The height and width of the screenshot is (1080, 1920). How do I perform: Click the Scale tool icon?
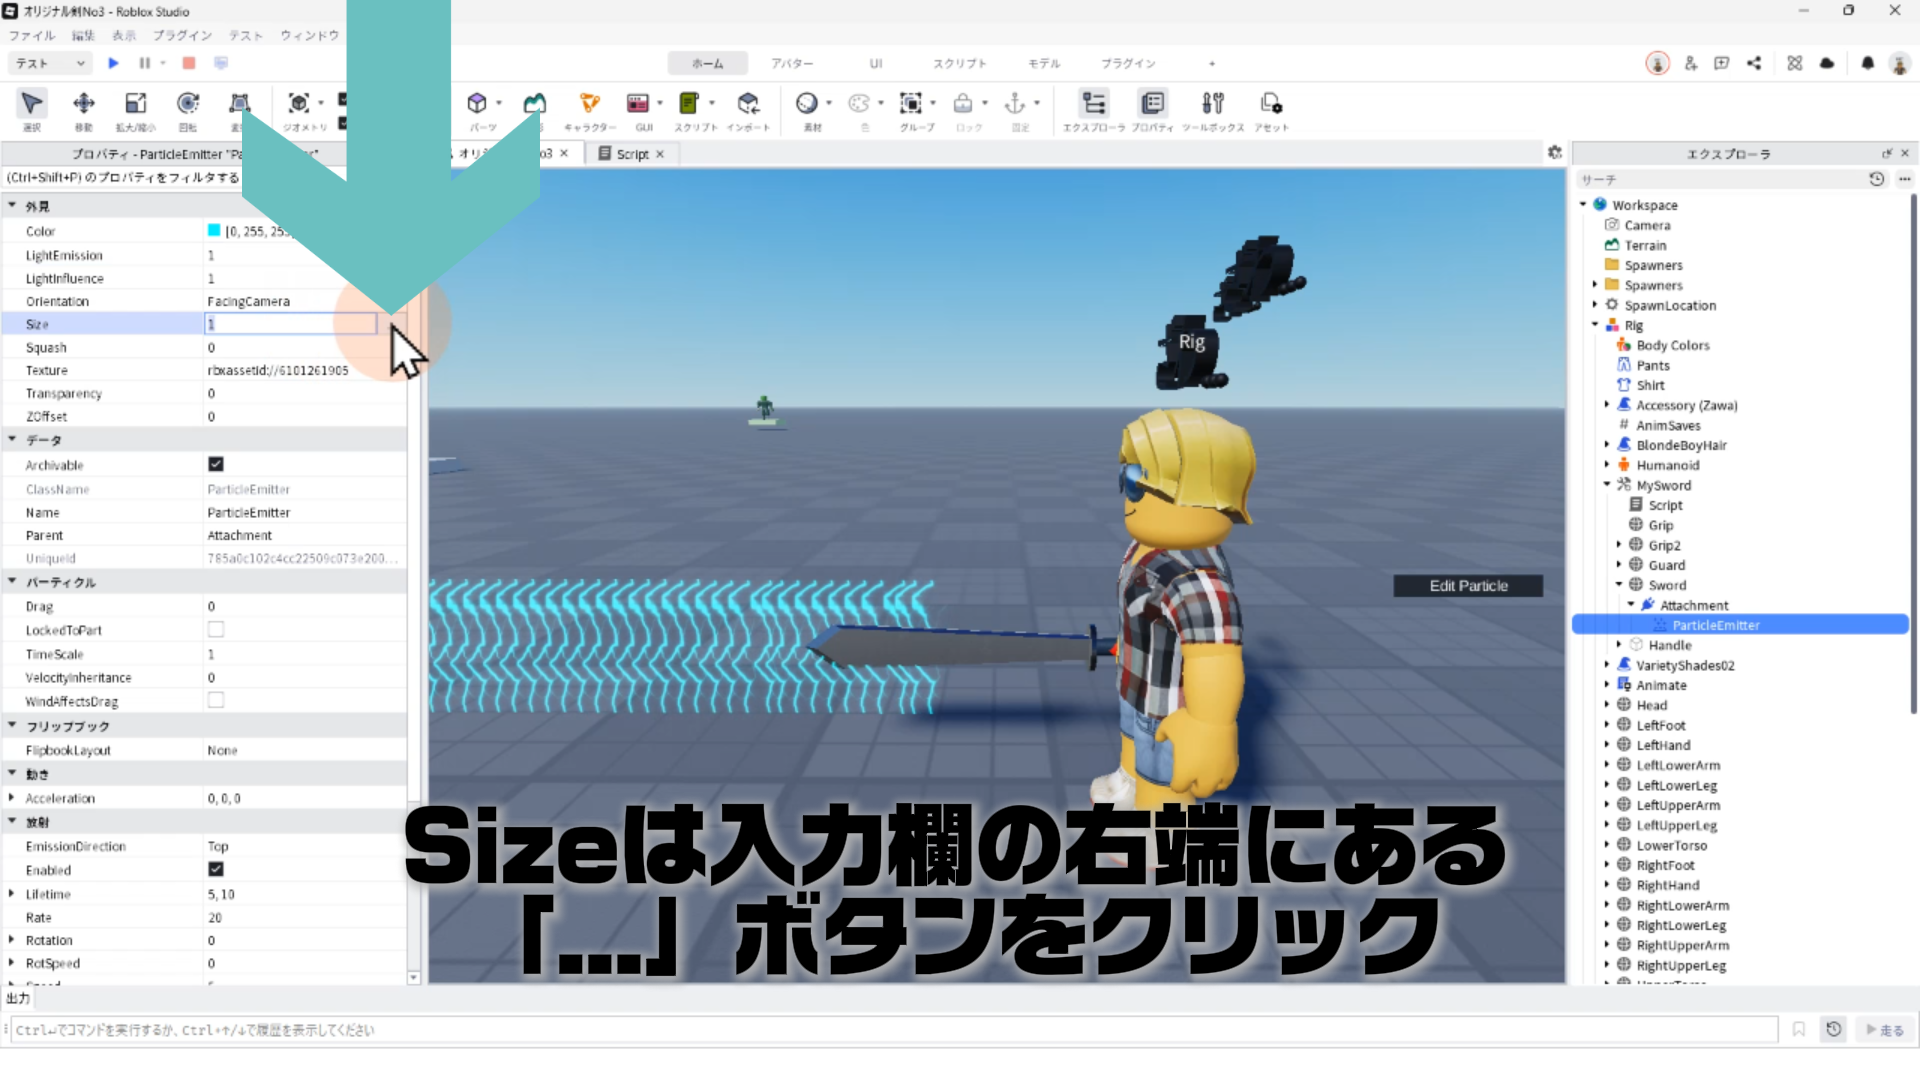pos(135,104)
